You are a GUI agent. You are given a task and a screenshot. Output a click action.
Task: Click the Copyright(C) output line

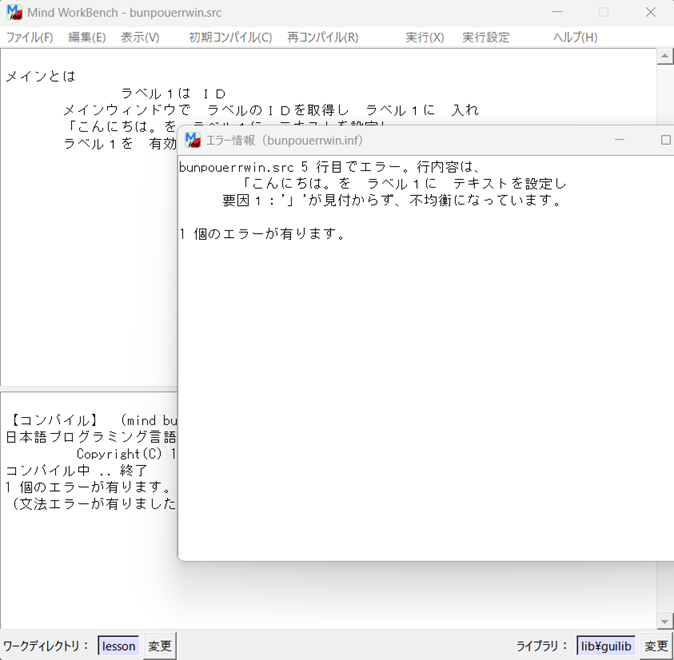(x=126, y=454)
